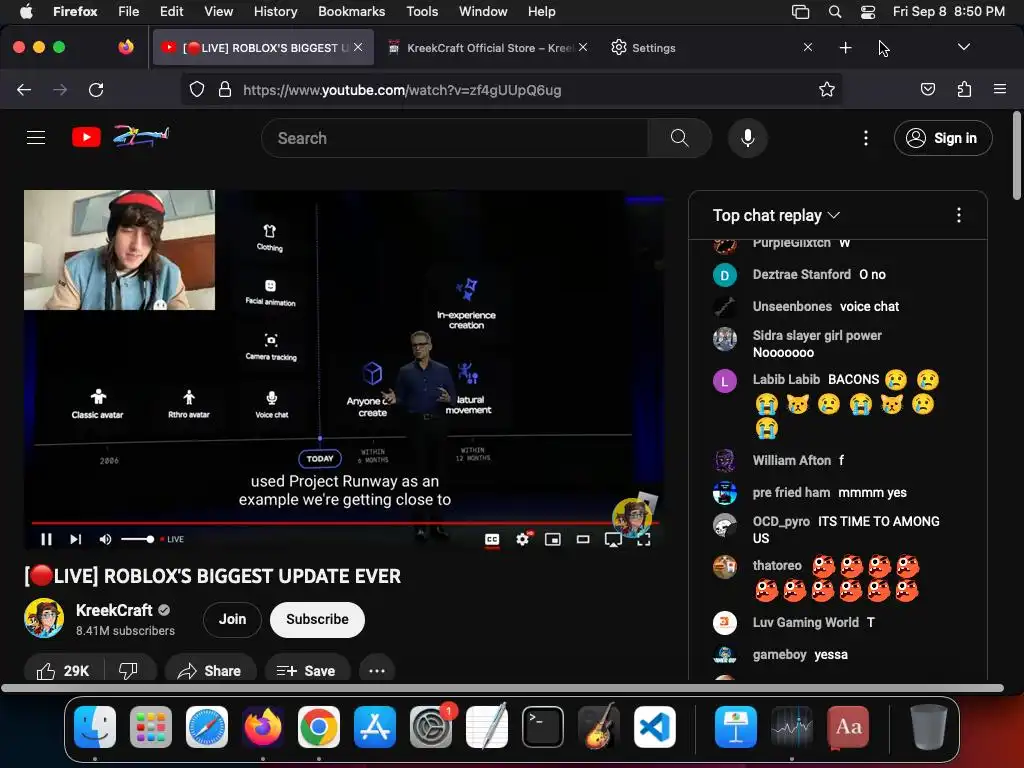Click the YouTube URL address bar
The height and width of the screenshot is (768, 1024).
click(511, 90)
